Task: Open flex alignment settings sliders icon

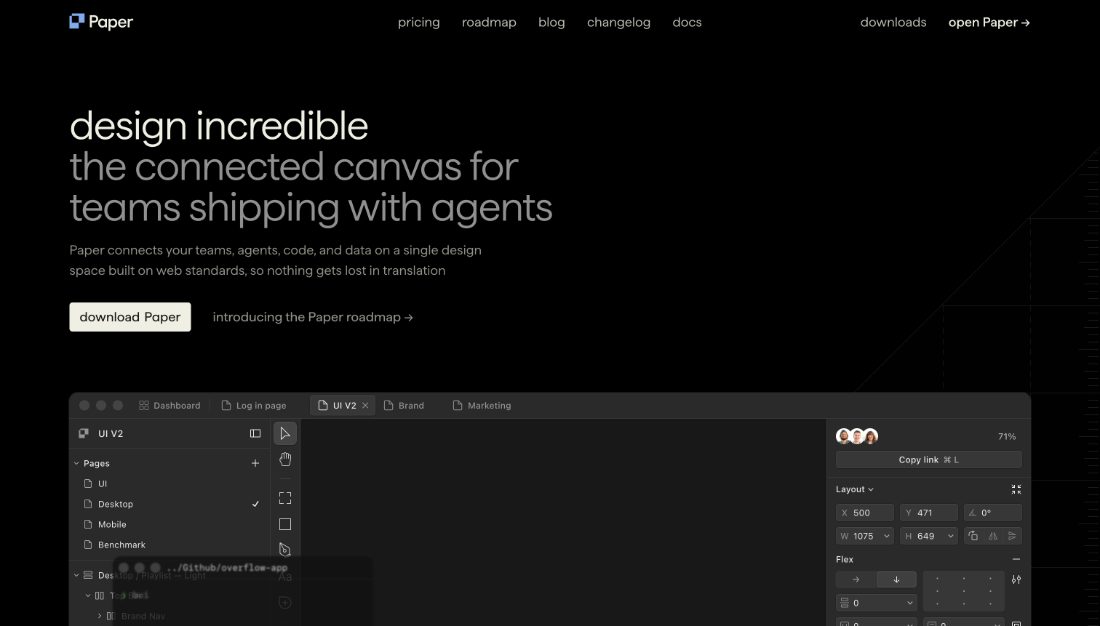Action: (x=1016, y=580)
